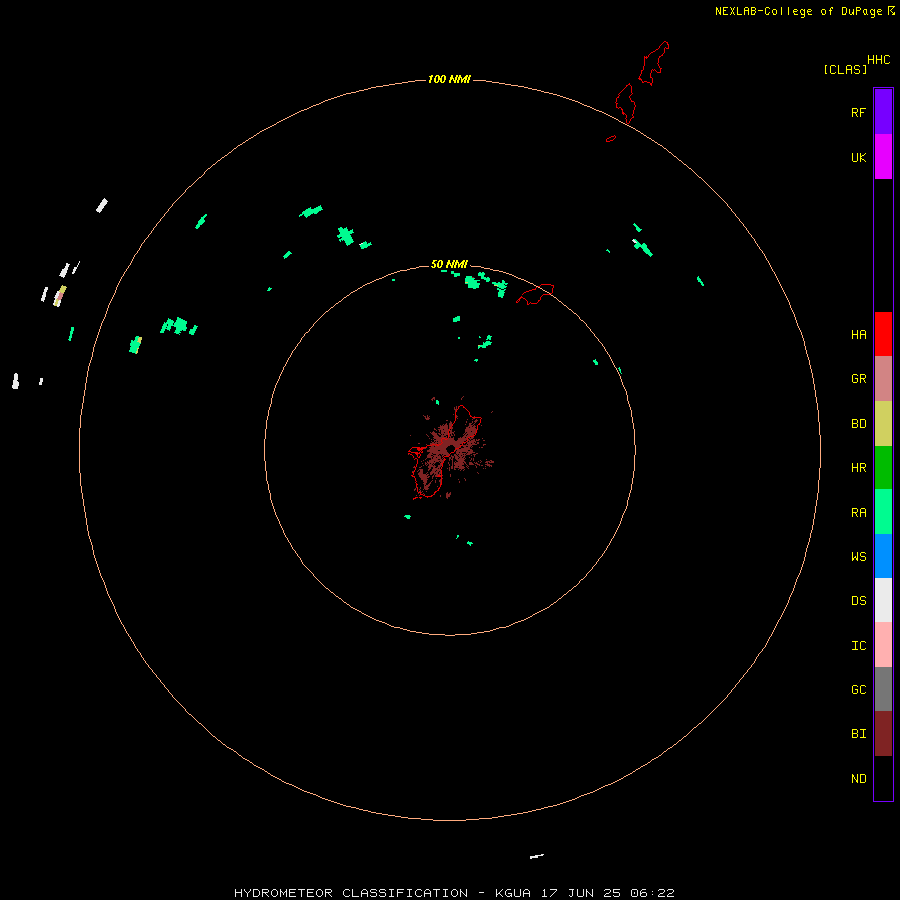The image size is (900, 900).
Task: Click the IC legend label
Action: 858,645
